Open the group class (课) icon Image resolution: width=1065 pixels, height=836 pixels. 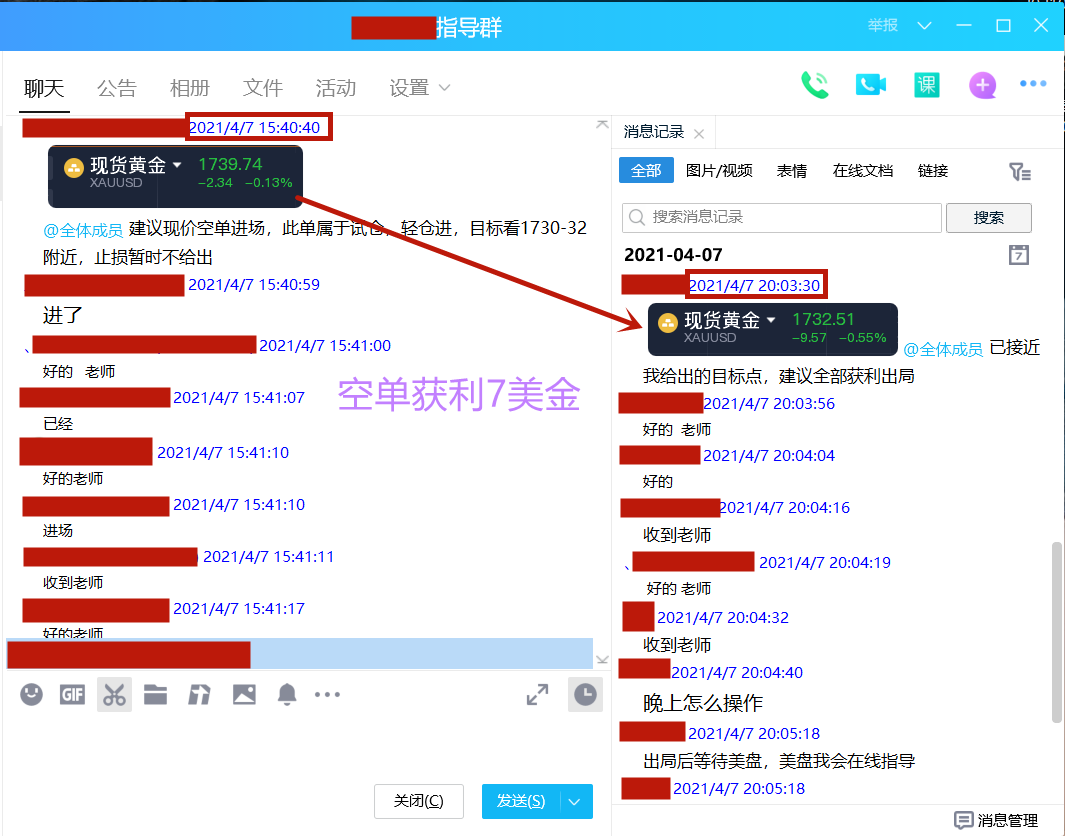[926, 85]
